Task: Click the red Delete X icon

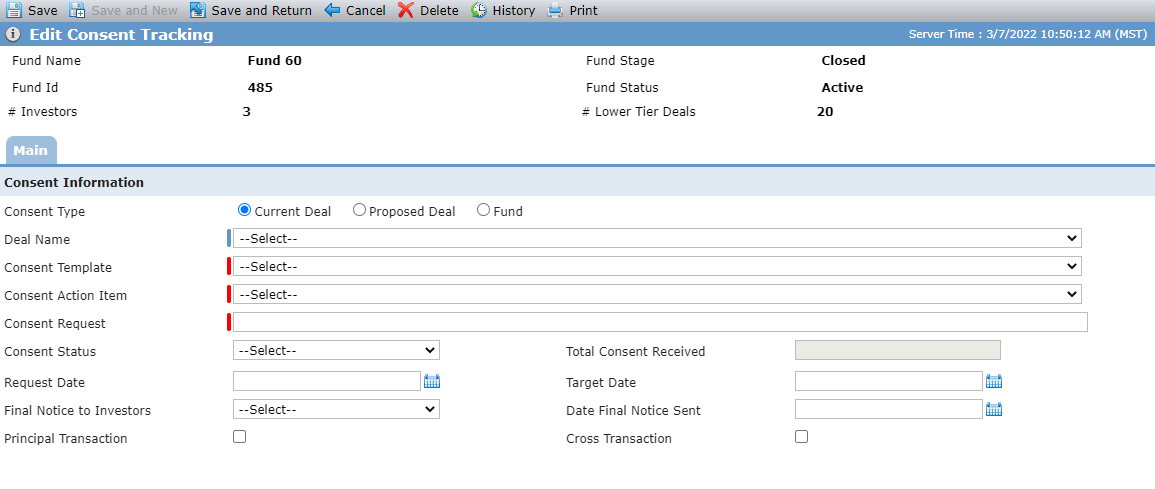Action: coord(406,10)
